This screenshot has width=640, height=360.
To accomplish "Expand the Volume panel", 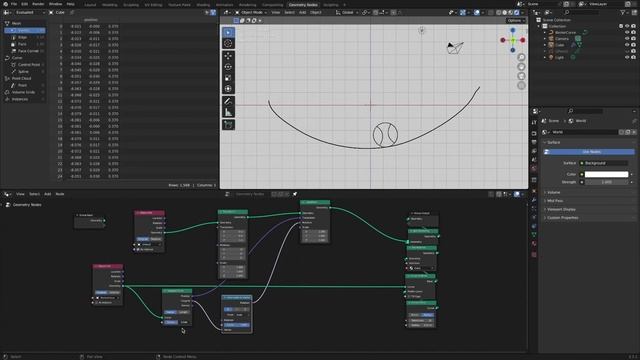I will tap(553, 192).
